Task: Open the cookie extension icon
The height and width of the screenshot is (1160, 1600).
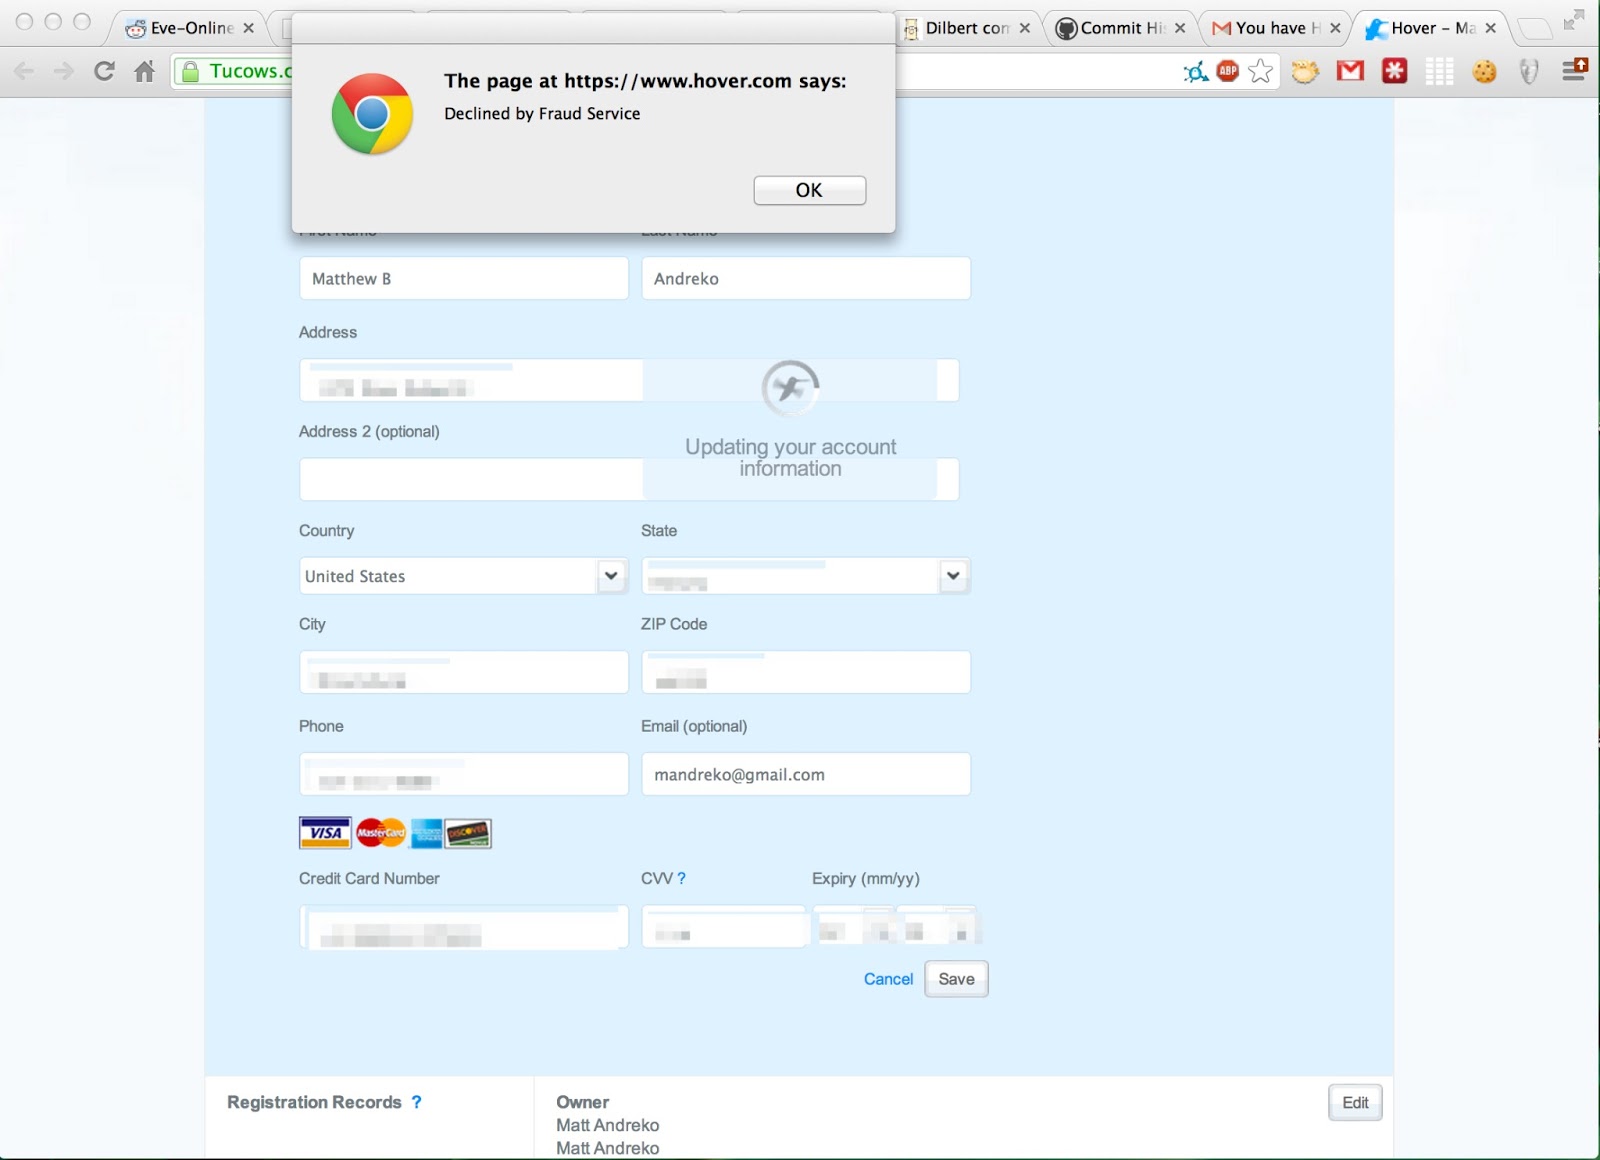Action: [1484, 71]
